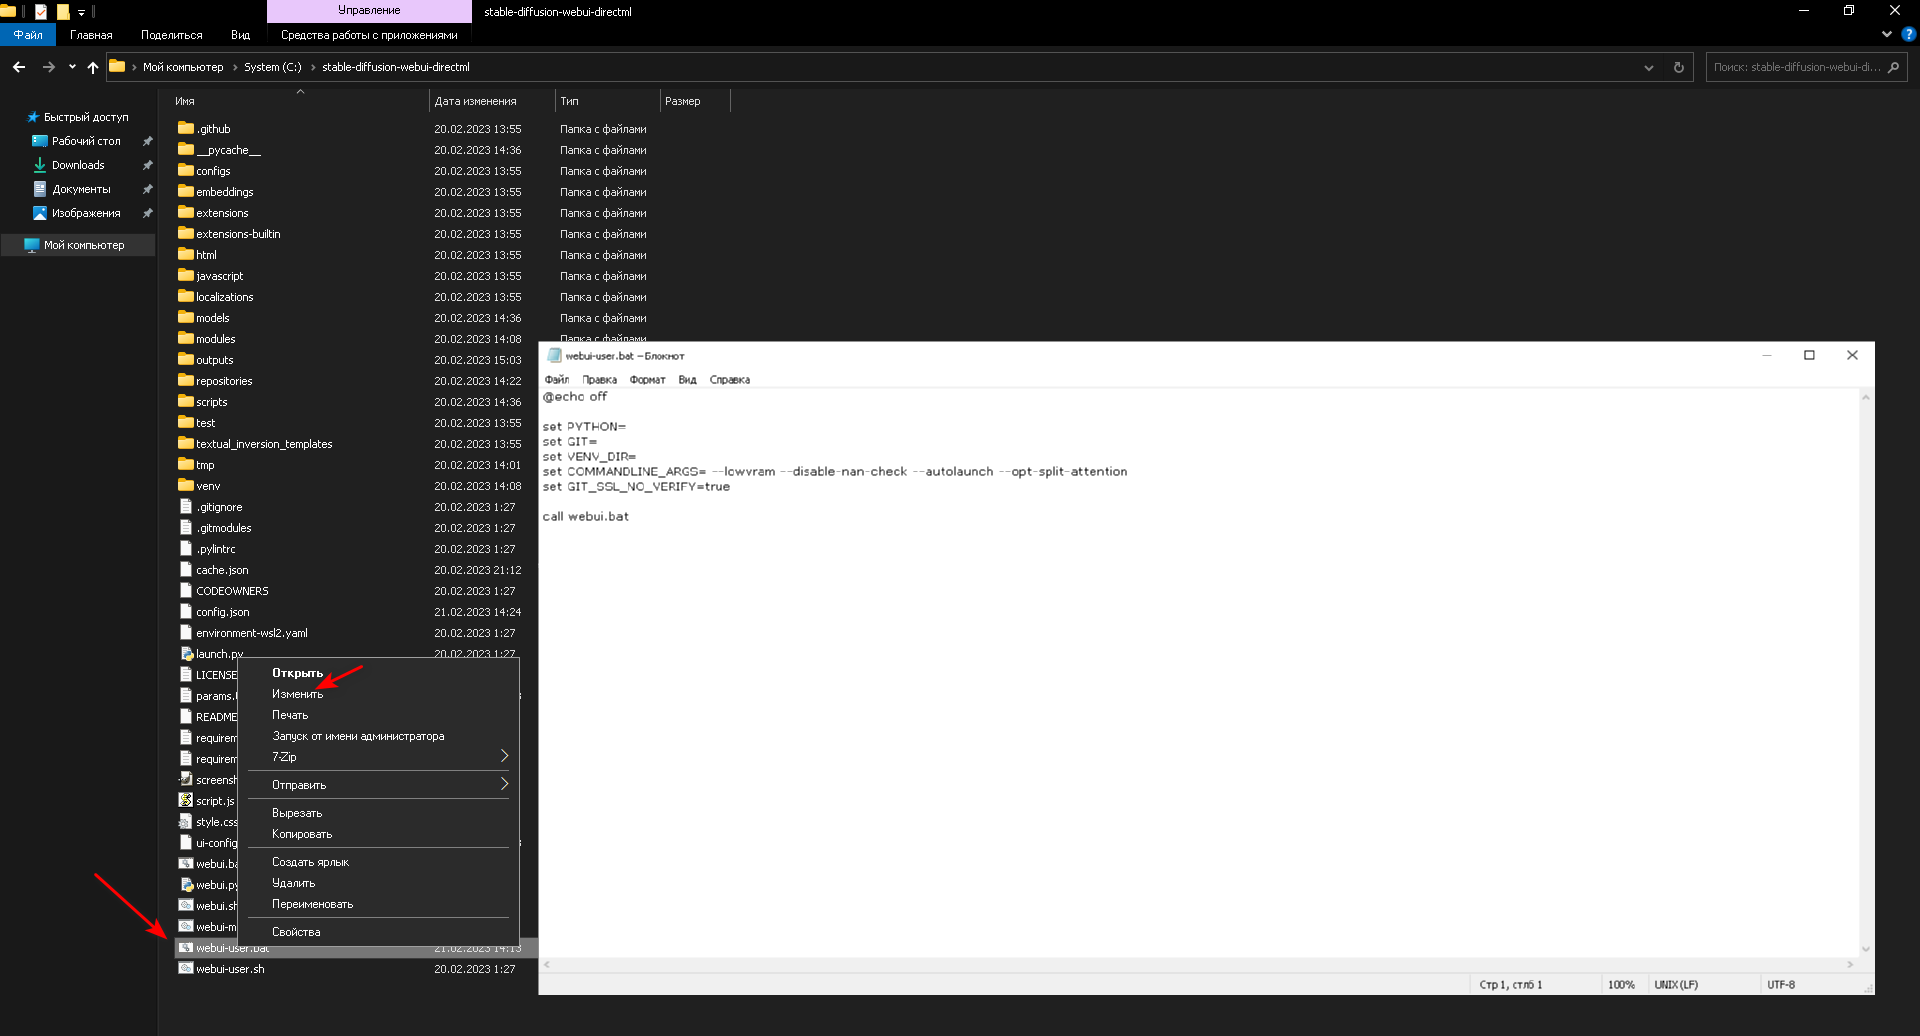Switch to Вид ribbon tab in Explorer

click(x=240, y=35)
